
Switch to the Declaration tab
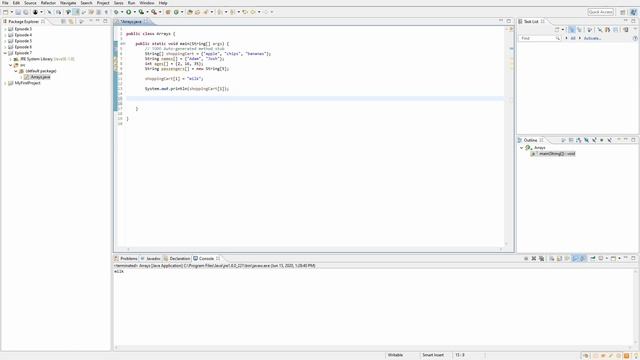(x=177, y=258)
